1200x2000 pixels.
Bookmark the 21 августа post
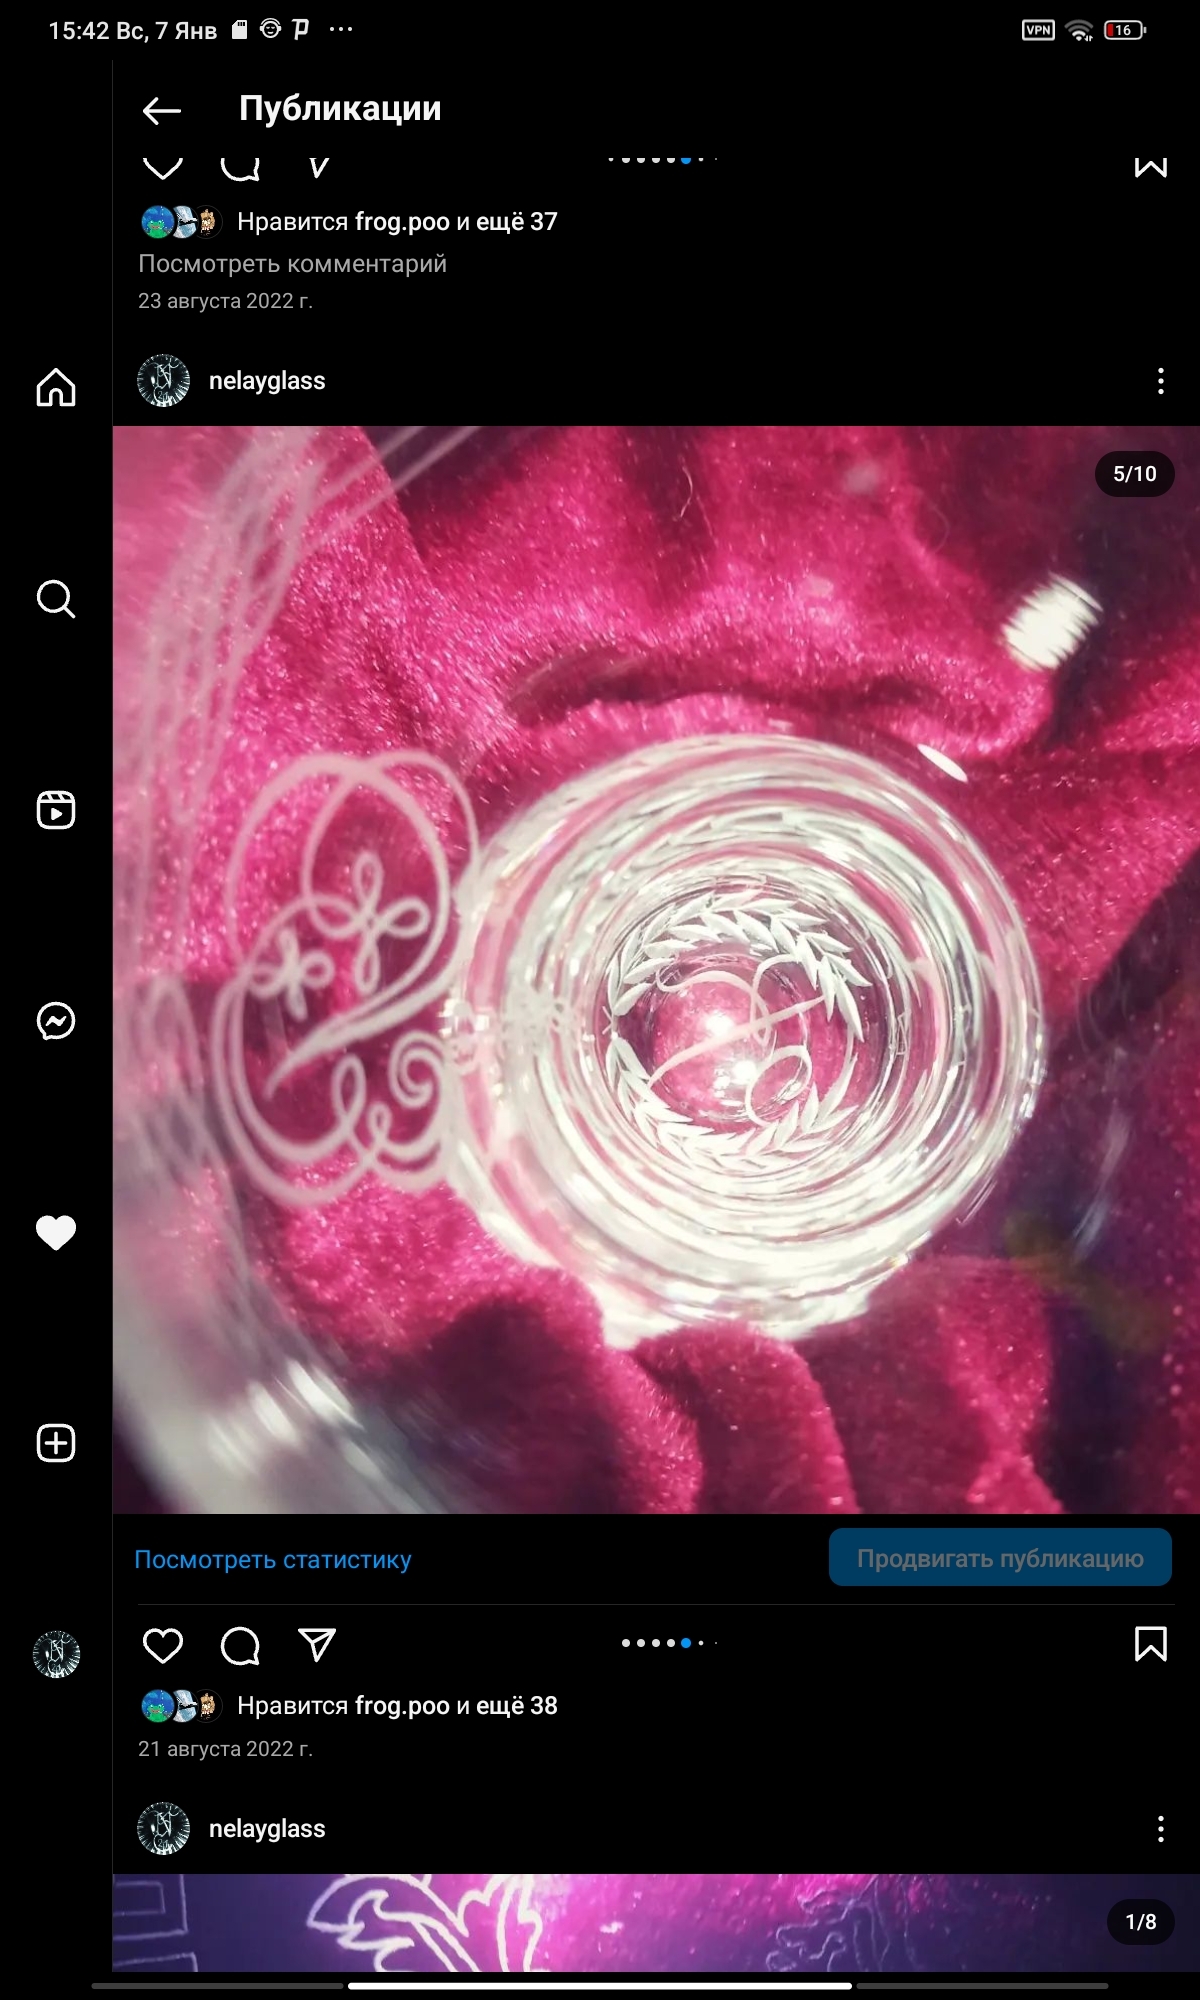[x=1151, y=1644]
